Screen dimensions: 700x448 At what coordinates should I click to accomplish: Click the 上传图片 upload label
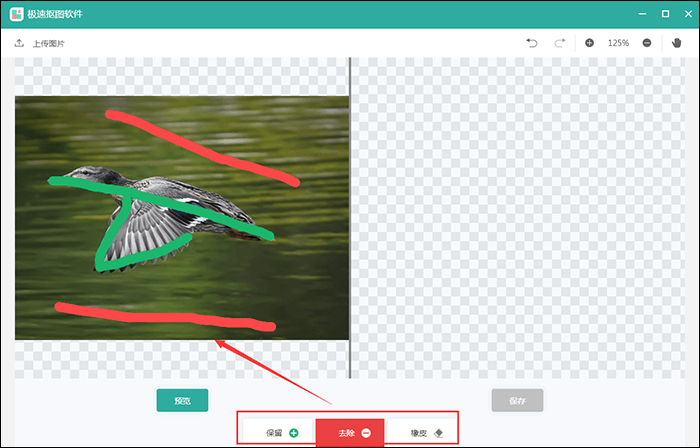(x=49, y=44)
